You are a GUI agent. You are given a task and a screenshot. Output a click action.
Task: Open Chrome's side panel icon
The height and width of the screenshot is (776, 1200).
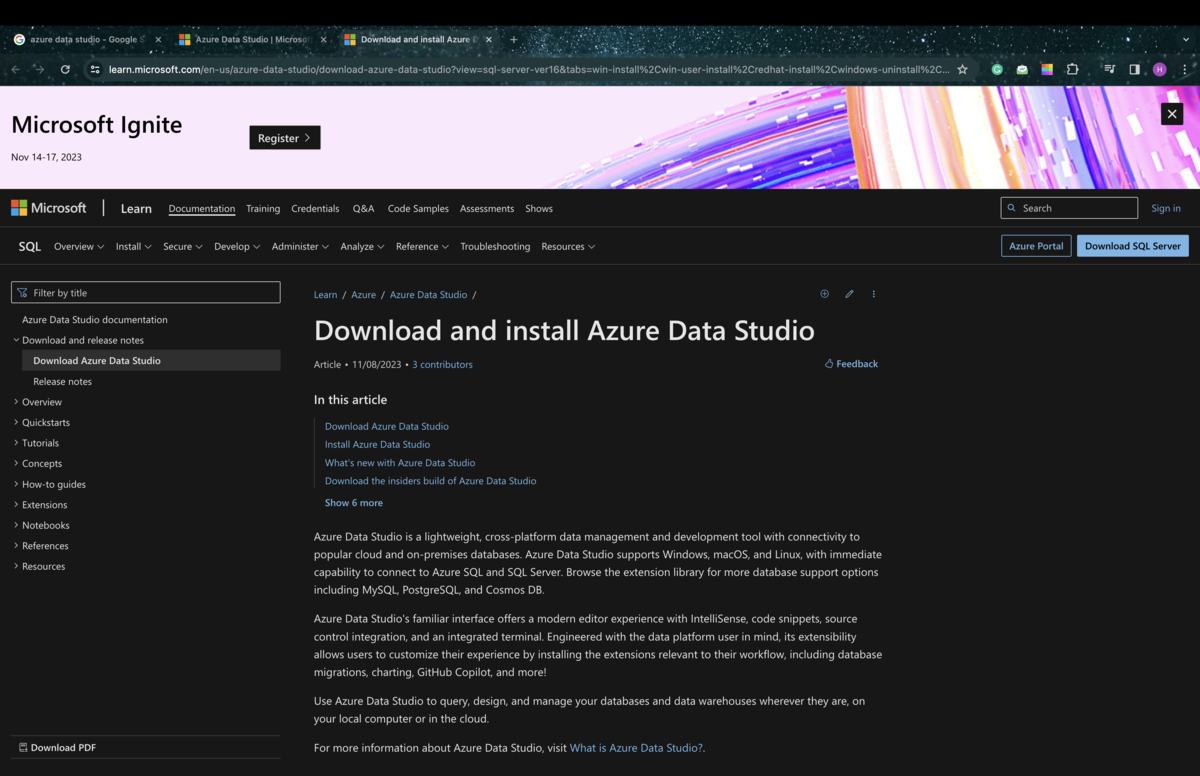point(1134,69)
